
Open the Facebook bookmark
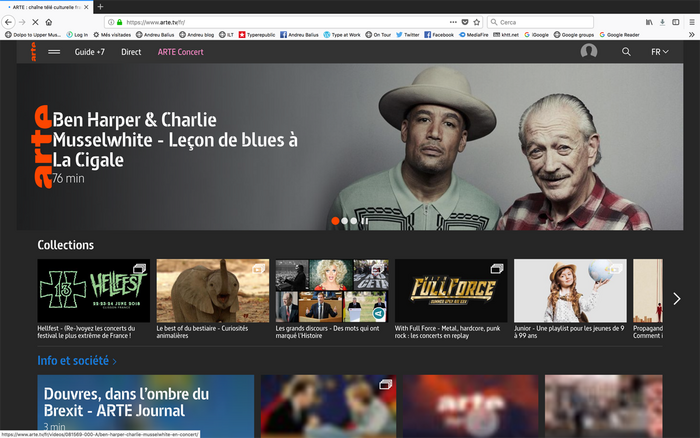(x=439, y=34)
